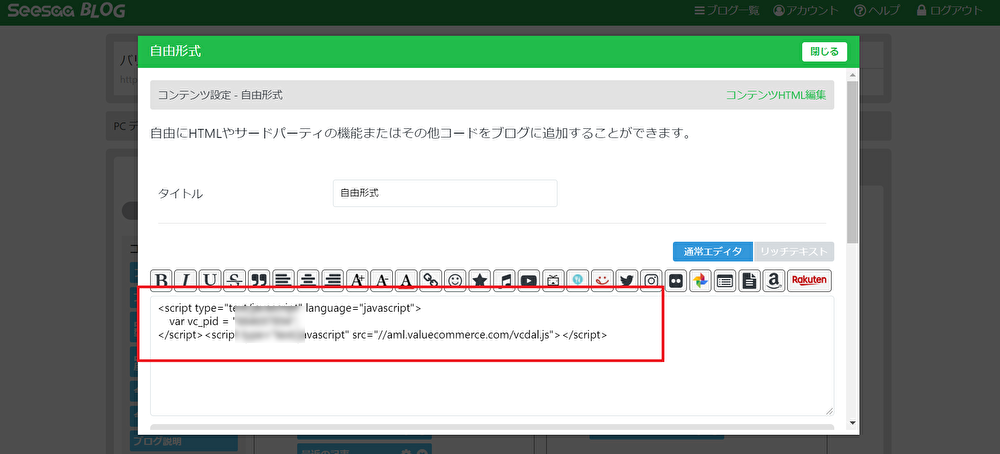Click the dialog vertical scrollbar thumb
Screen dimensions: 1000x454
853,161
